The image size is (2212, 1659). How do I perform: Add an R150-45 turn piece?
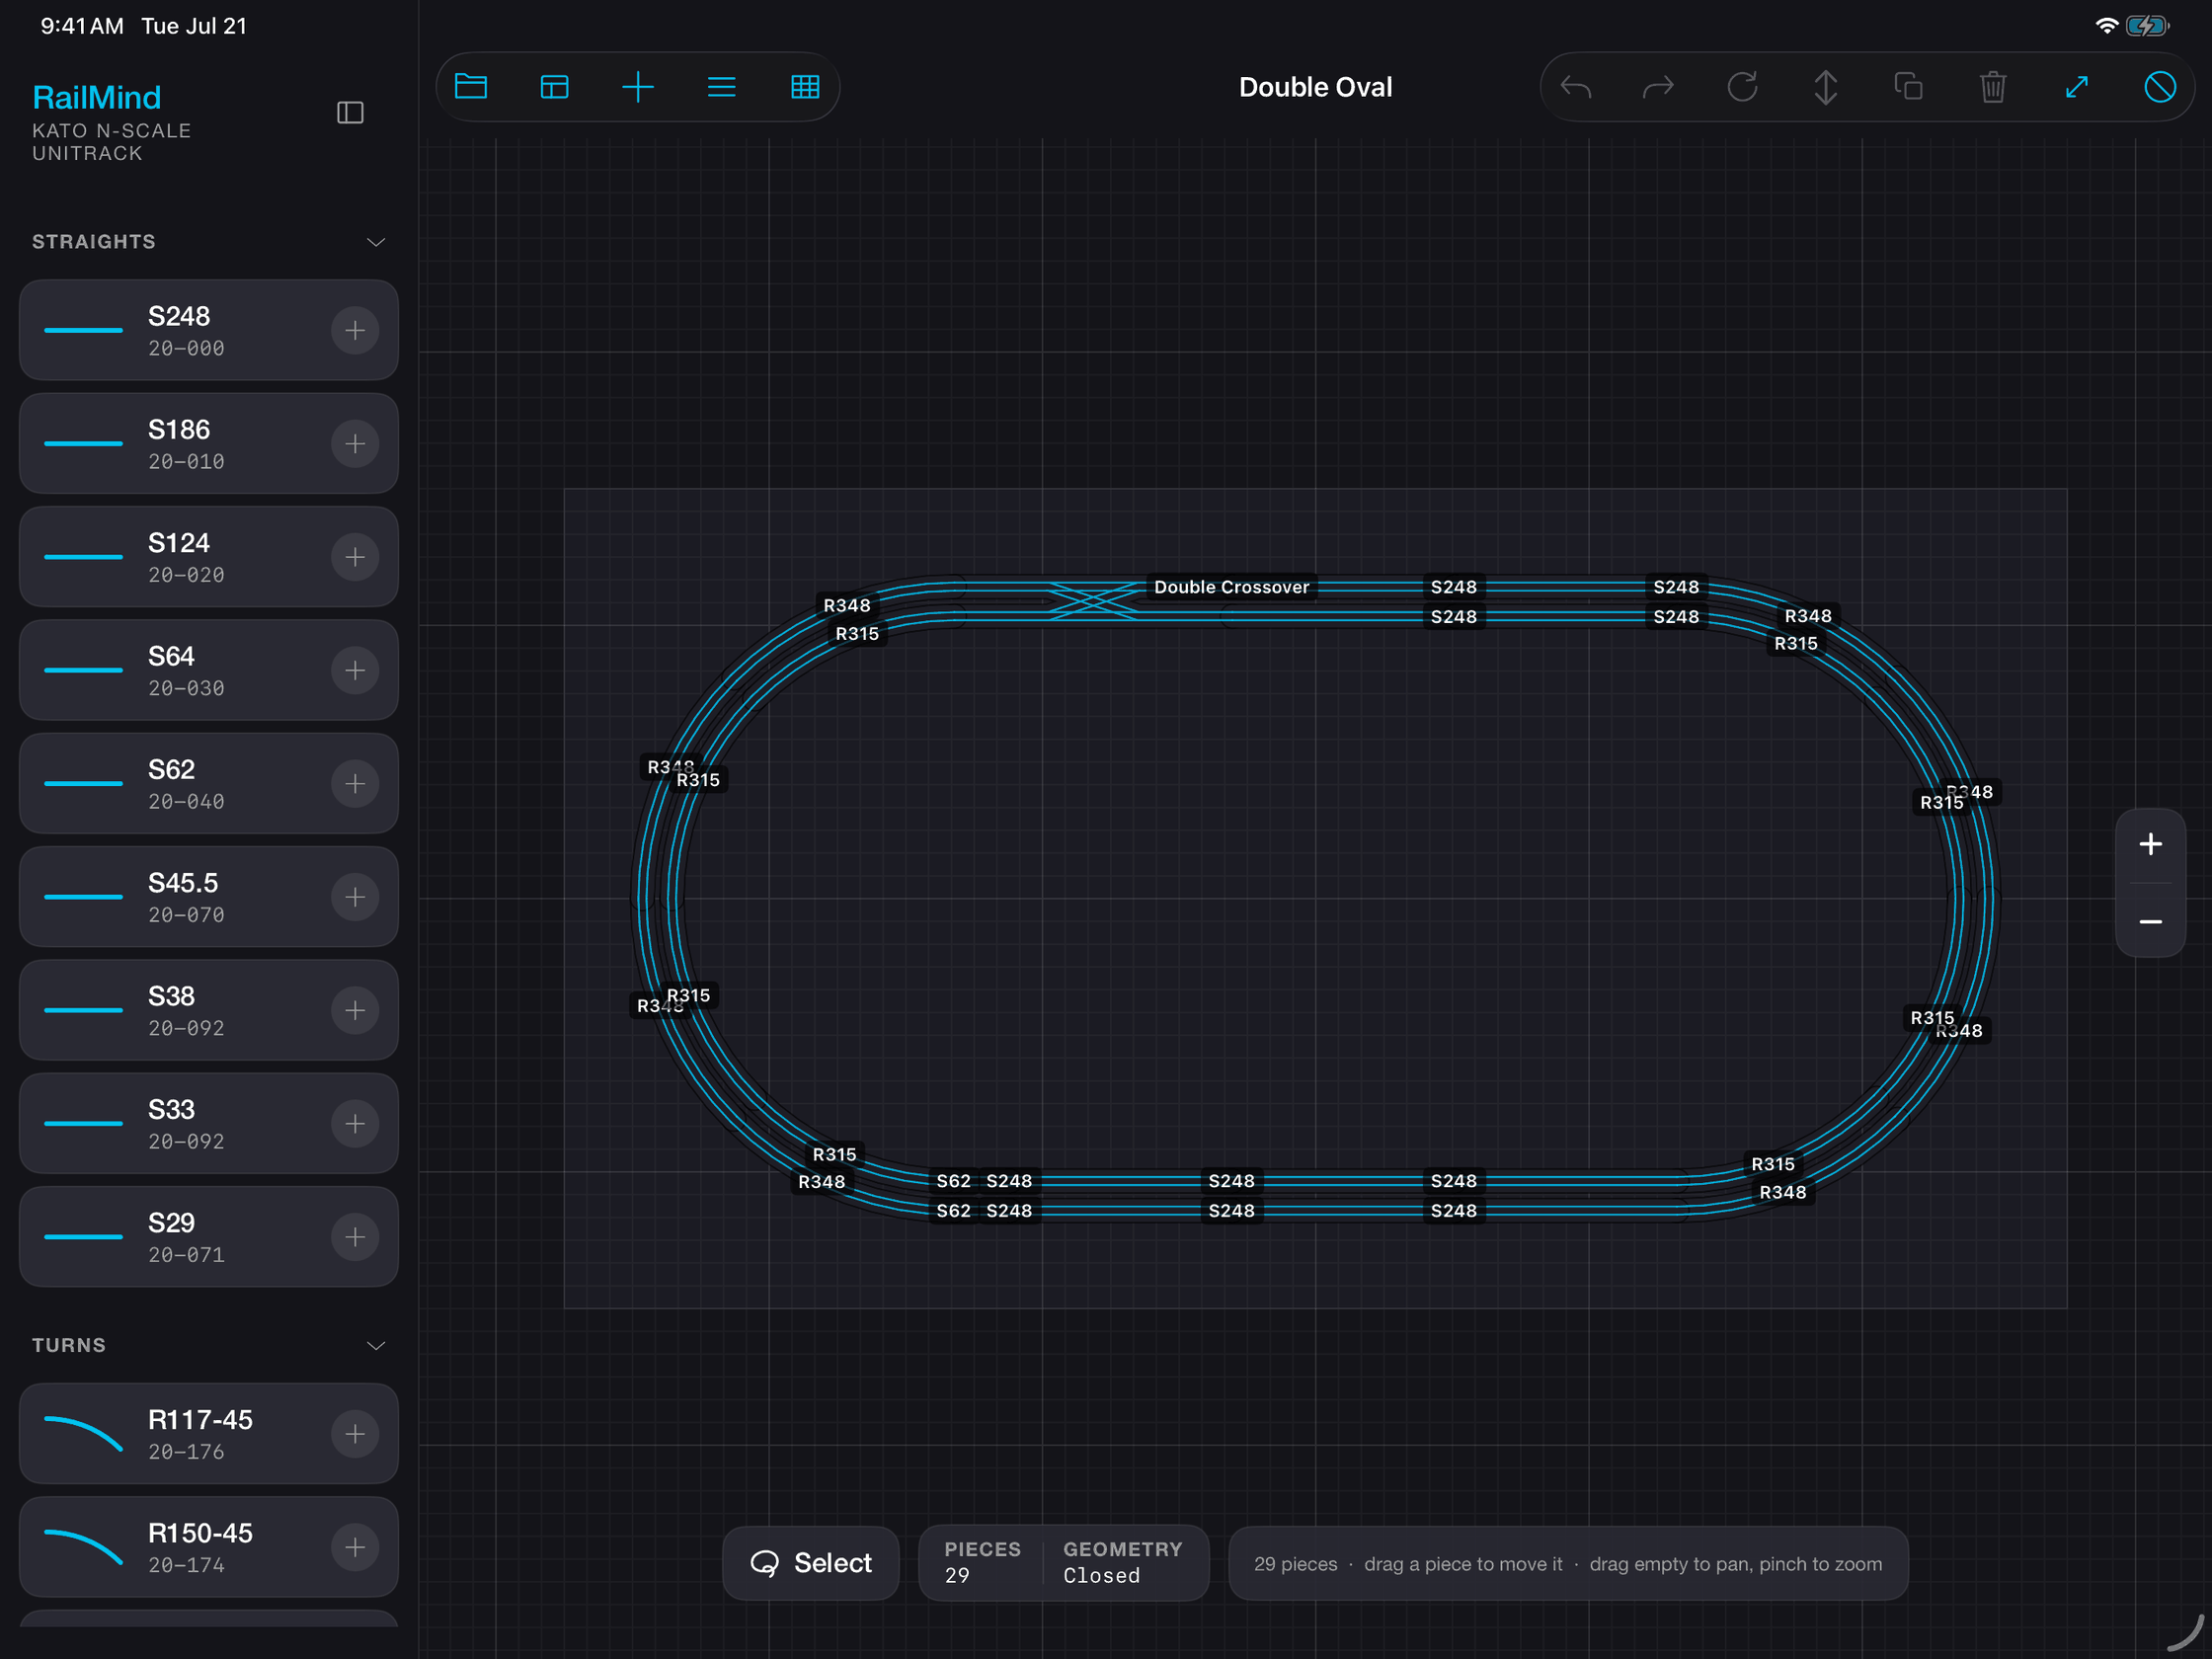[355, 1547]
